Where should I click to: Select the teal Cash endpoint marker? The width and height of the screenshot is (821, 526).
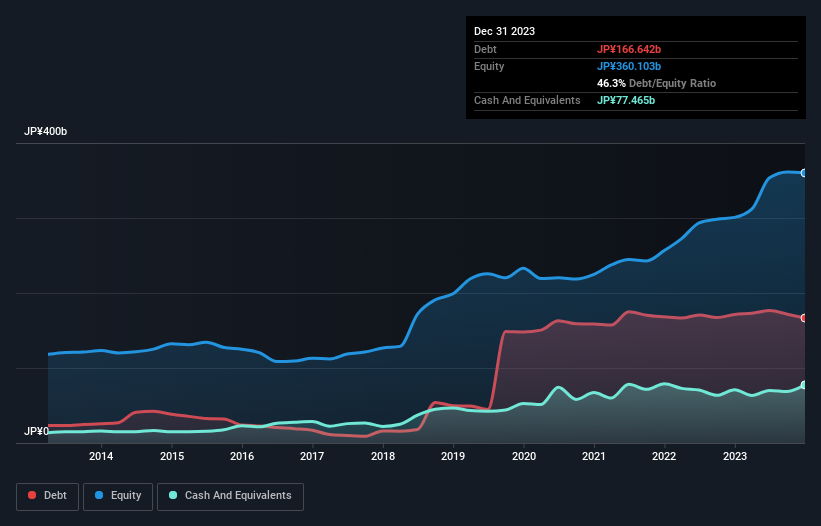click(804, 385)
